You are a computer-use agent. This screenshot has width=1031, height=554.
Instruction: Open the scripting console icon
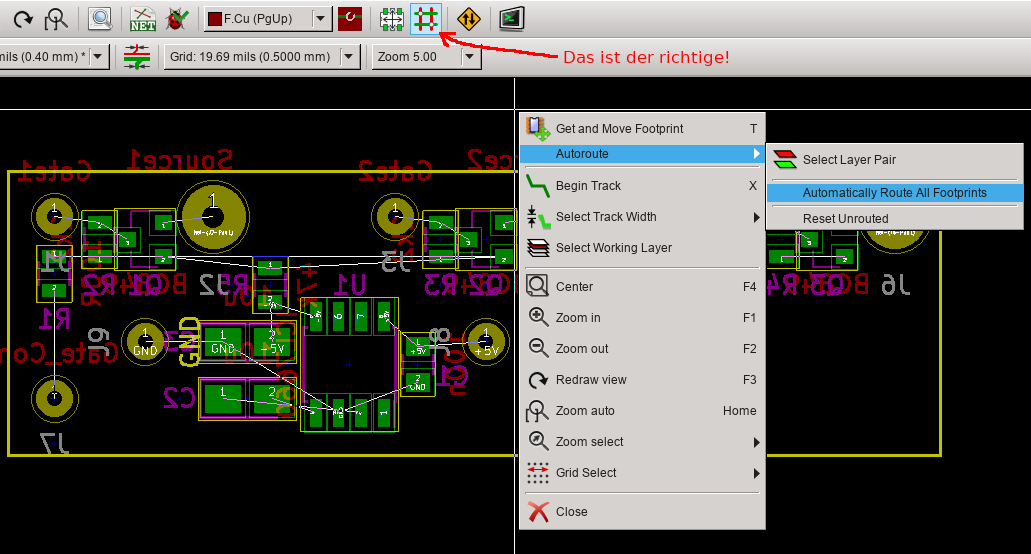click(511, 19)
